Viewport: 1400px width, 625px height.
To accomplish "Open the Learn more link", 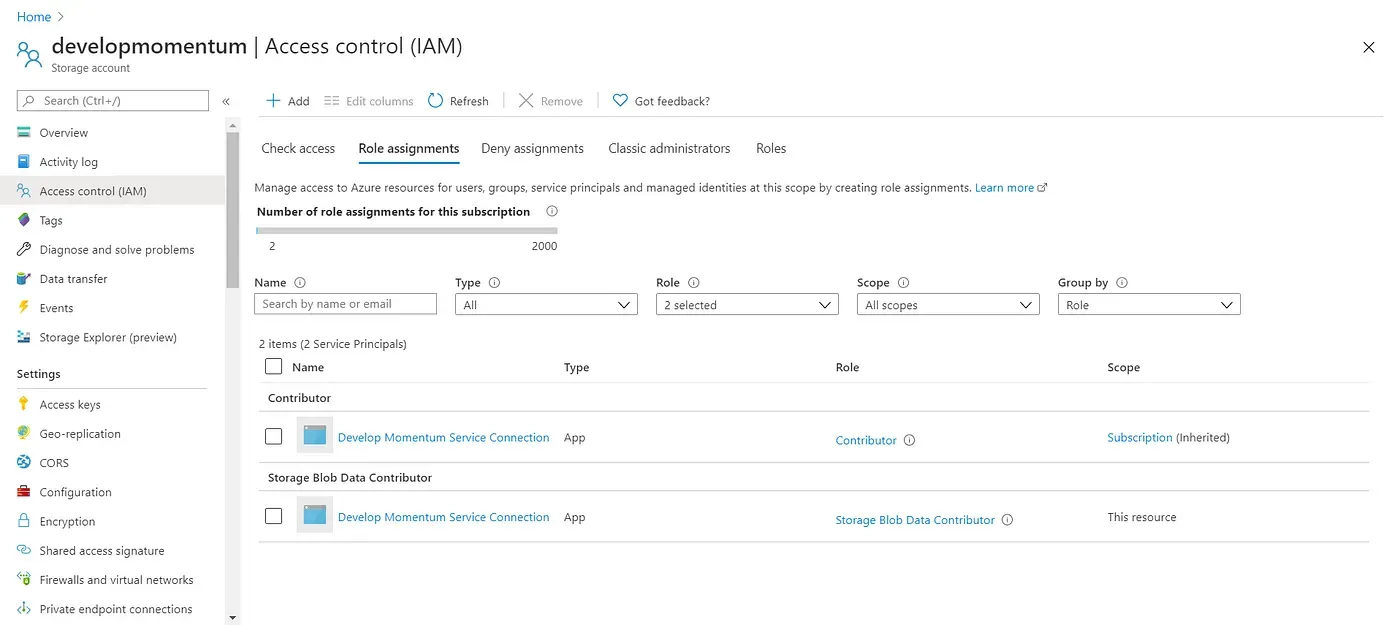I will tap(1011, 188).
